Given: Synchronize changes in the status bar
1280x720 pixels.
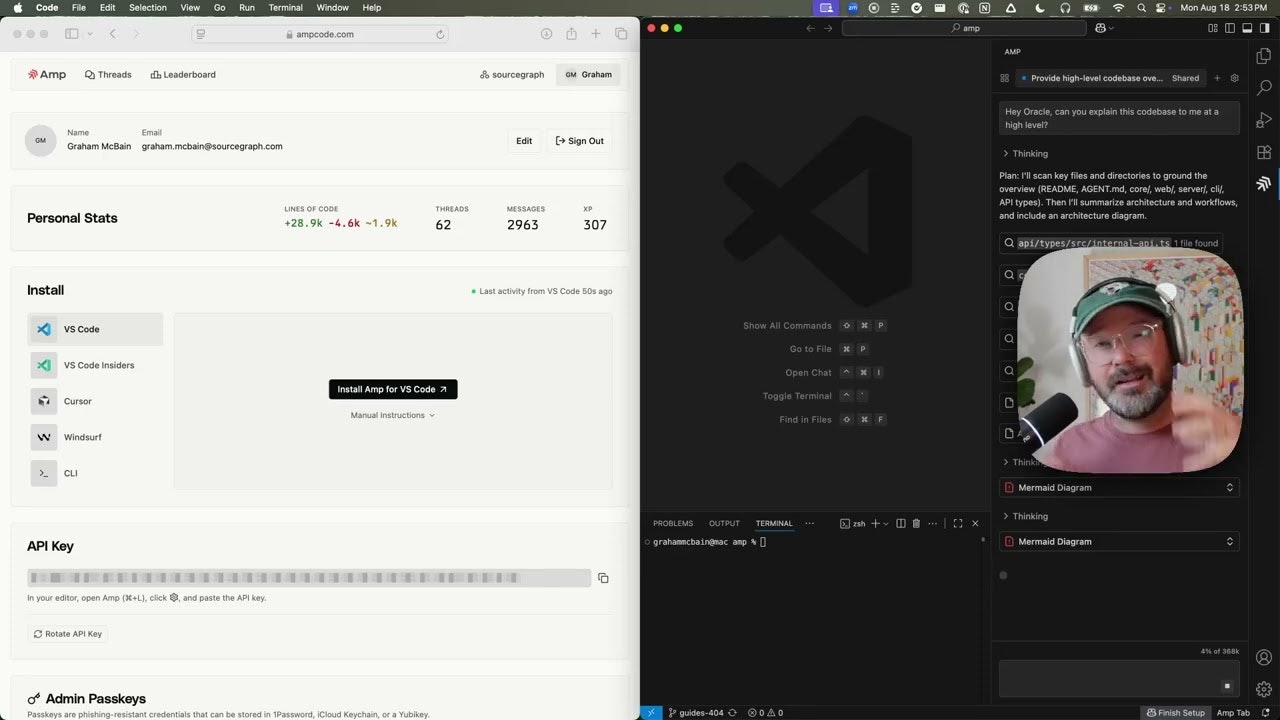Looking at the screenshot, I should [732, 713].
